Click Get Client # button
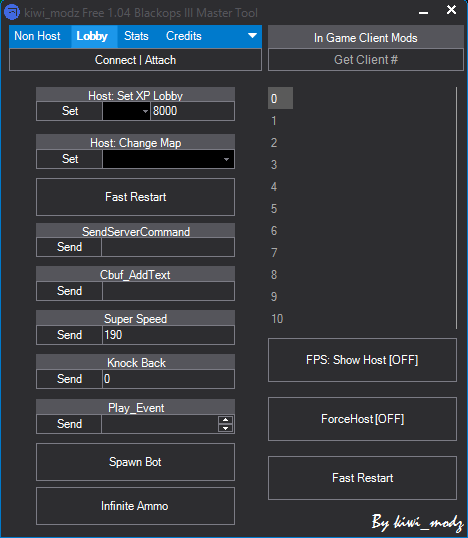 click(366, 60)
